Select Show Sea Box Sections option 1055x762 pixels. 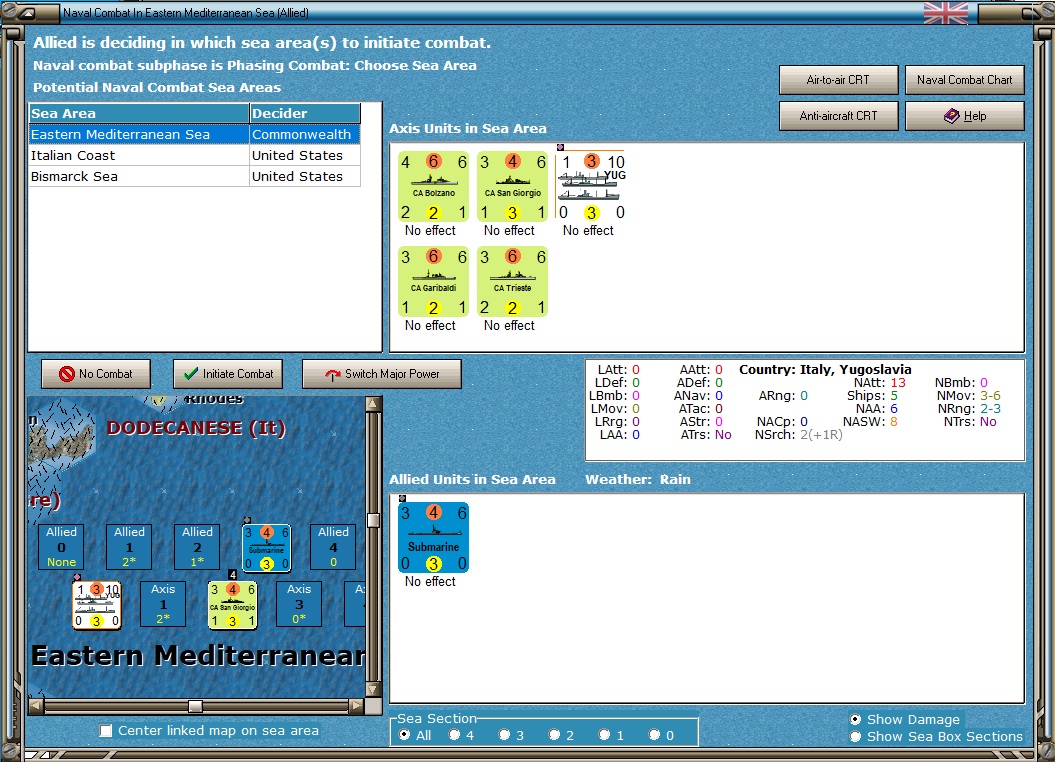(x=855, y=736)
